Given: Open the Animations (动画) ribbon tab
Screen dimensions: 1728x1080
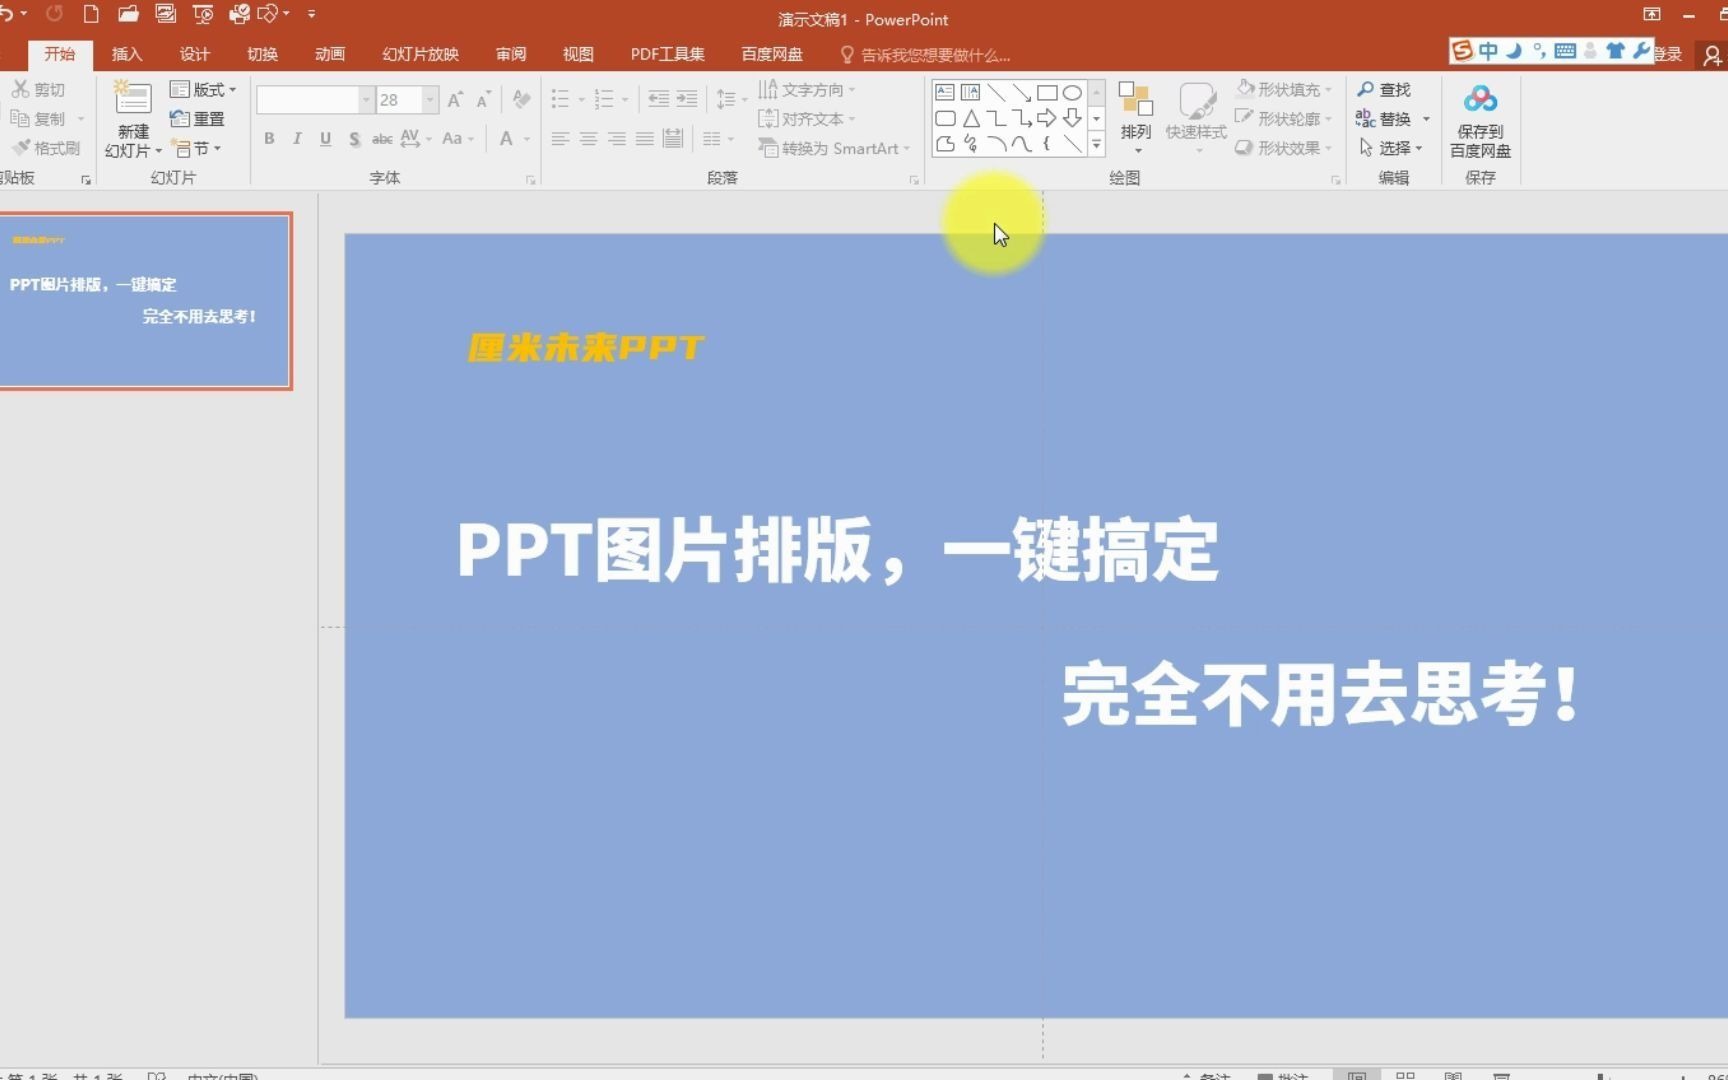Looking at the screenshot, I should click(x=330, y=54).
